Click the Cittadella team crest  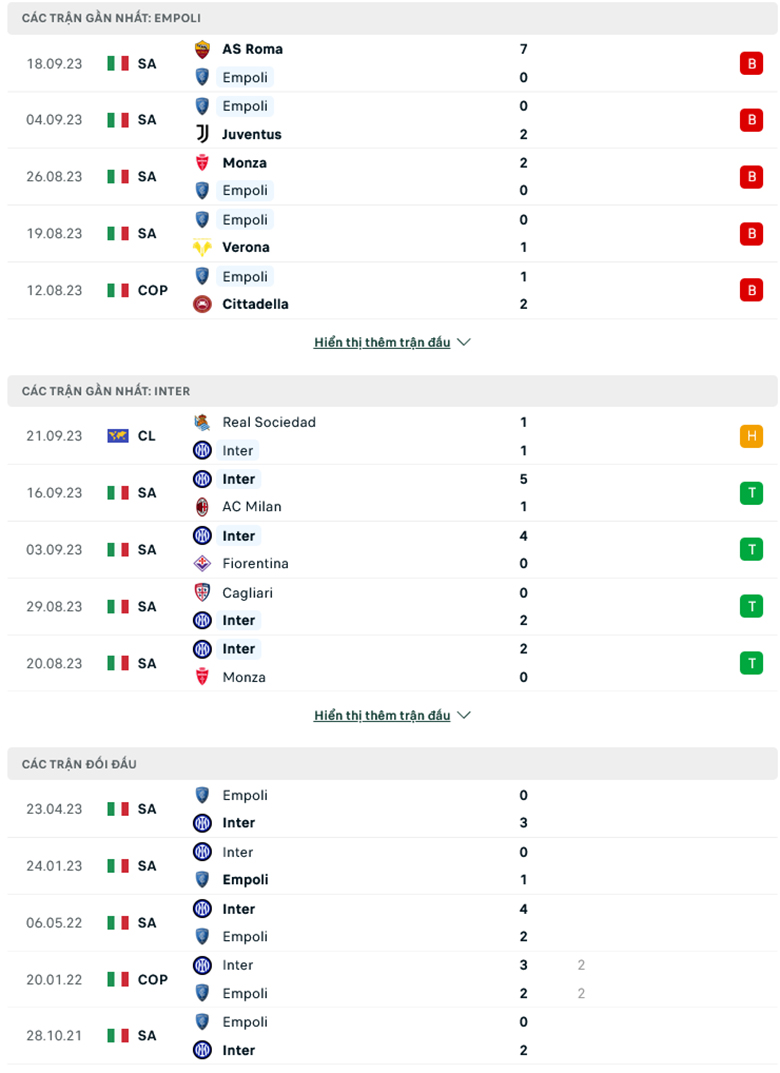click(x=201, y=304)
